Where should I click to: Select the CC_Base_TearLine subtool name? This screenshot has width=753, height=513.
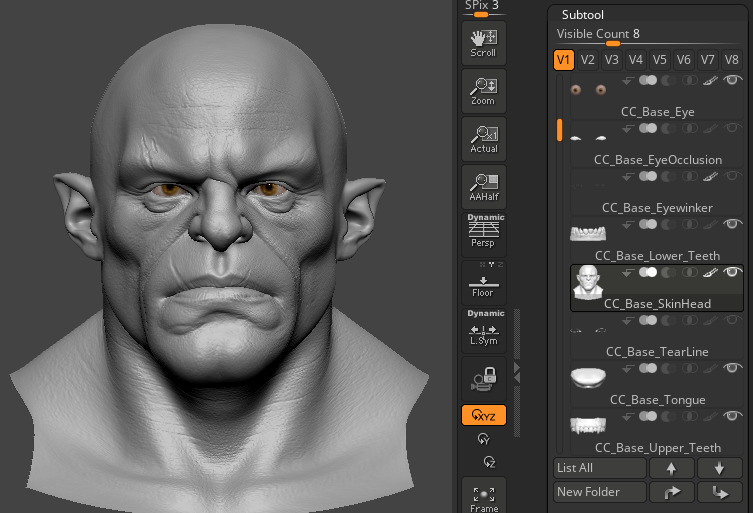coord(657,352)
